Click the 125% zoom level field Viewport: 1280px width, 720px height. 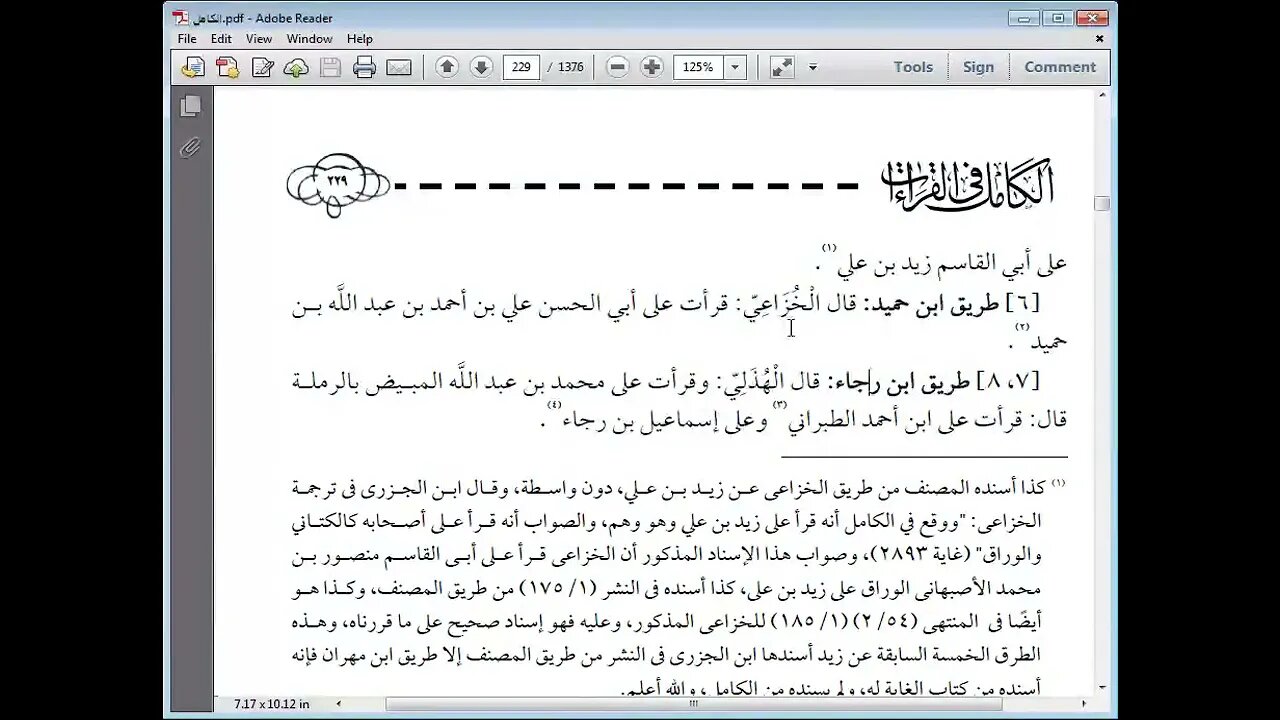(699, 67)
